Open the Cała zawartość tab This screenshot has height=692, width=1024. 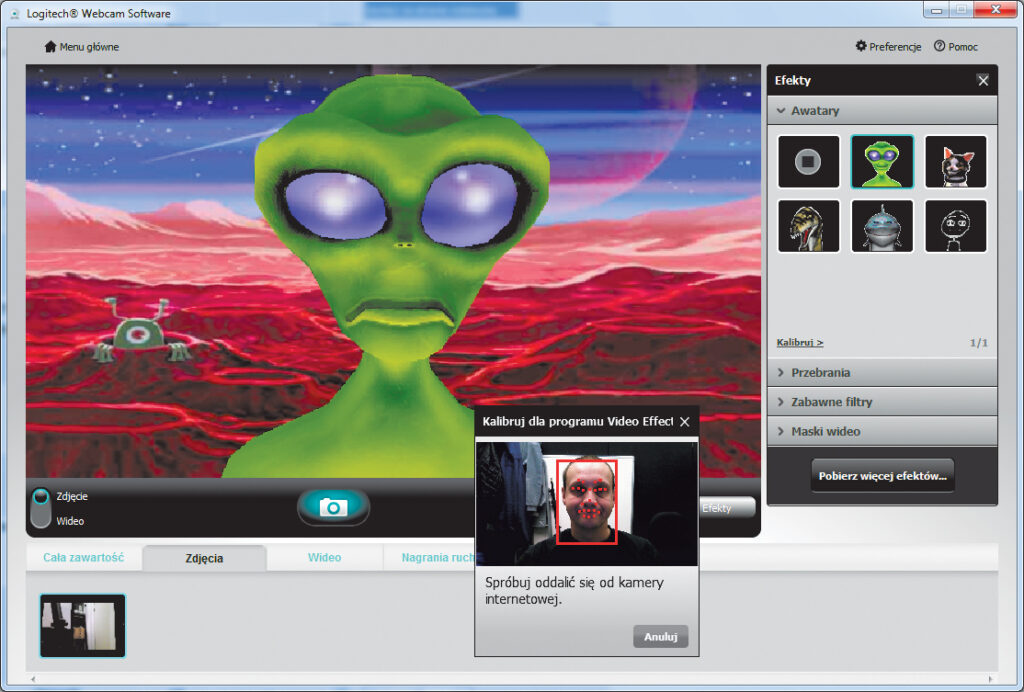83,558
